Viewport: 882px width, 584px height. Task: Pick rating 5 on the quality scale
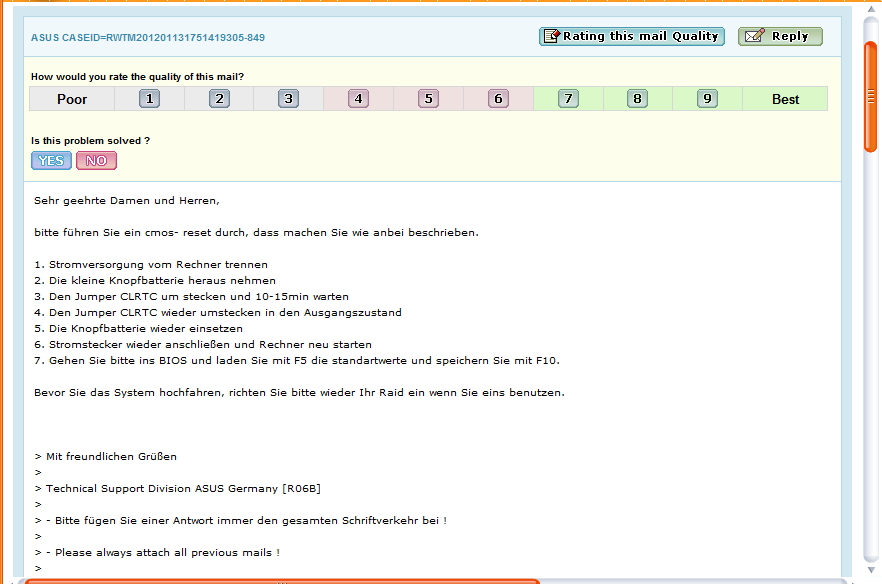click(x=428, y=99)
